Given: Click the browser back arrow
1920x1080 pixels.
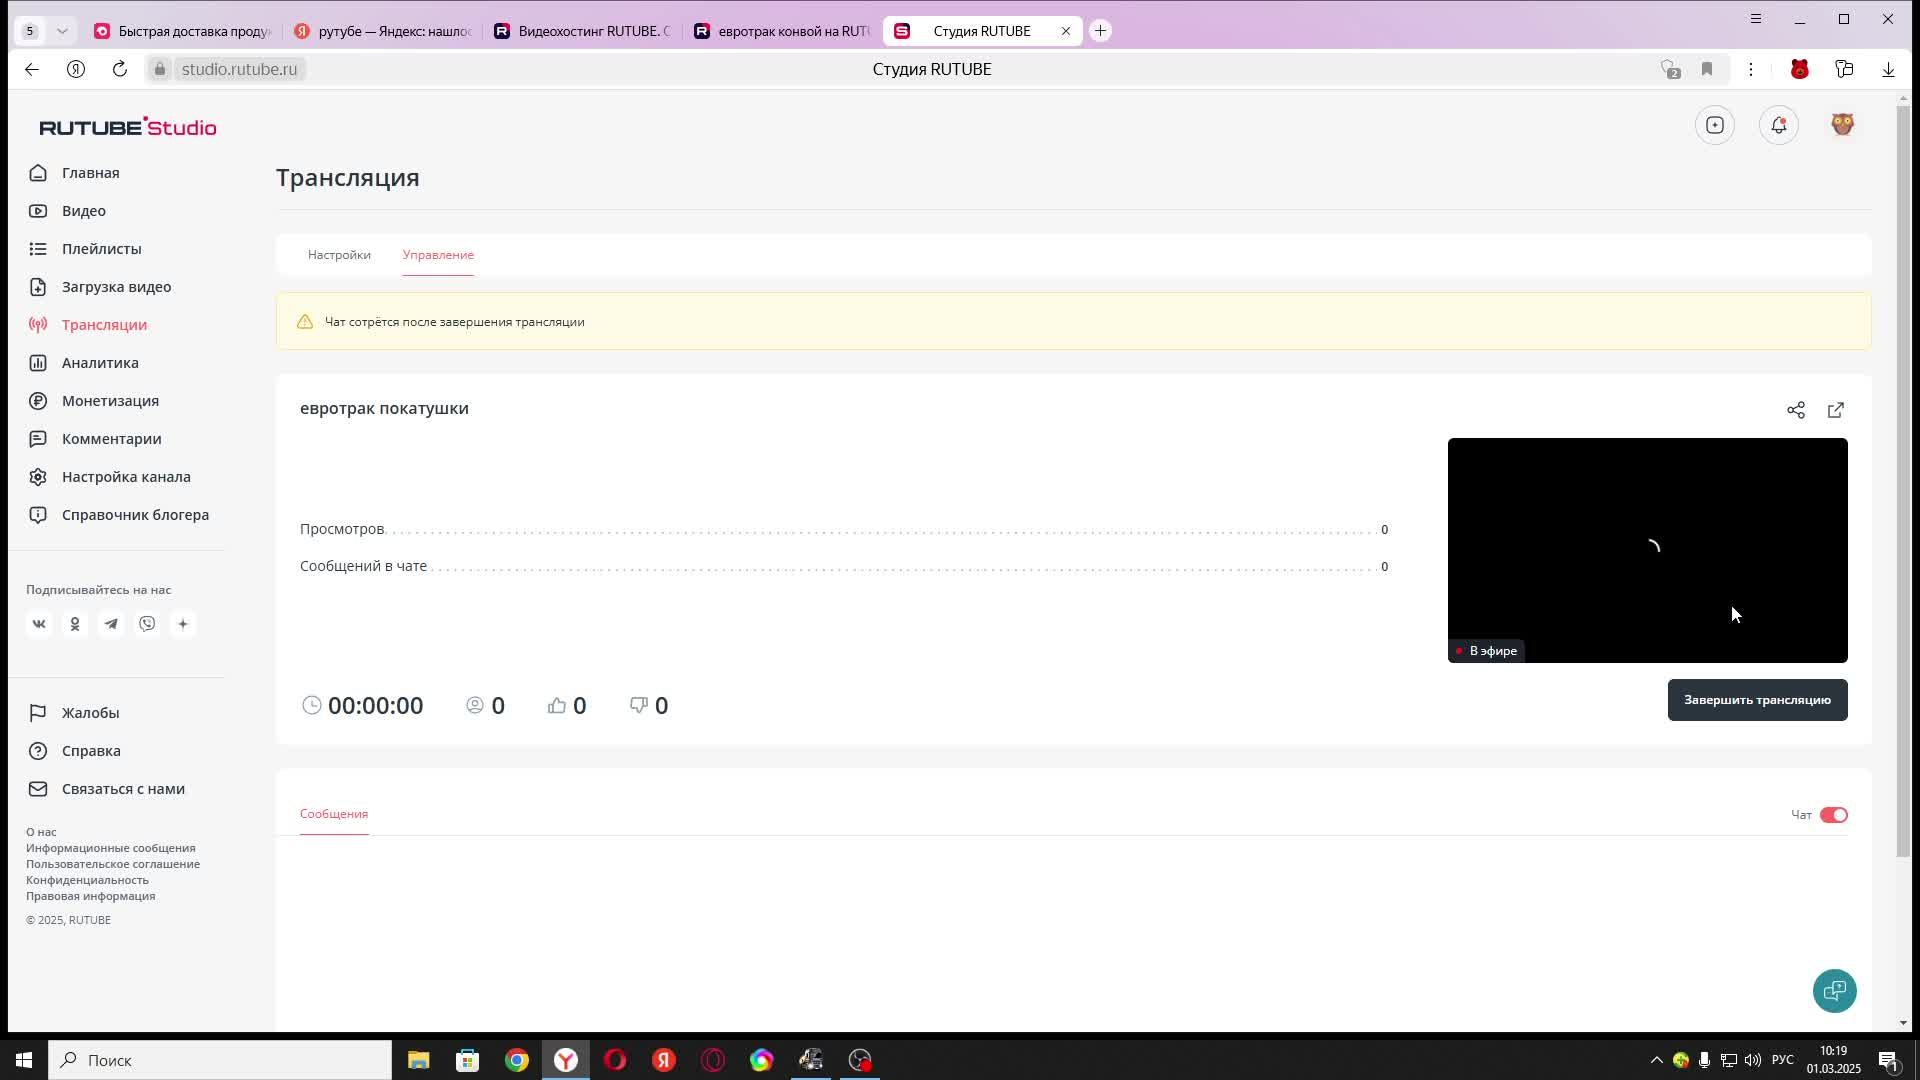Looking at the screenshot, I should (x=32, y=69).
